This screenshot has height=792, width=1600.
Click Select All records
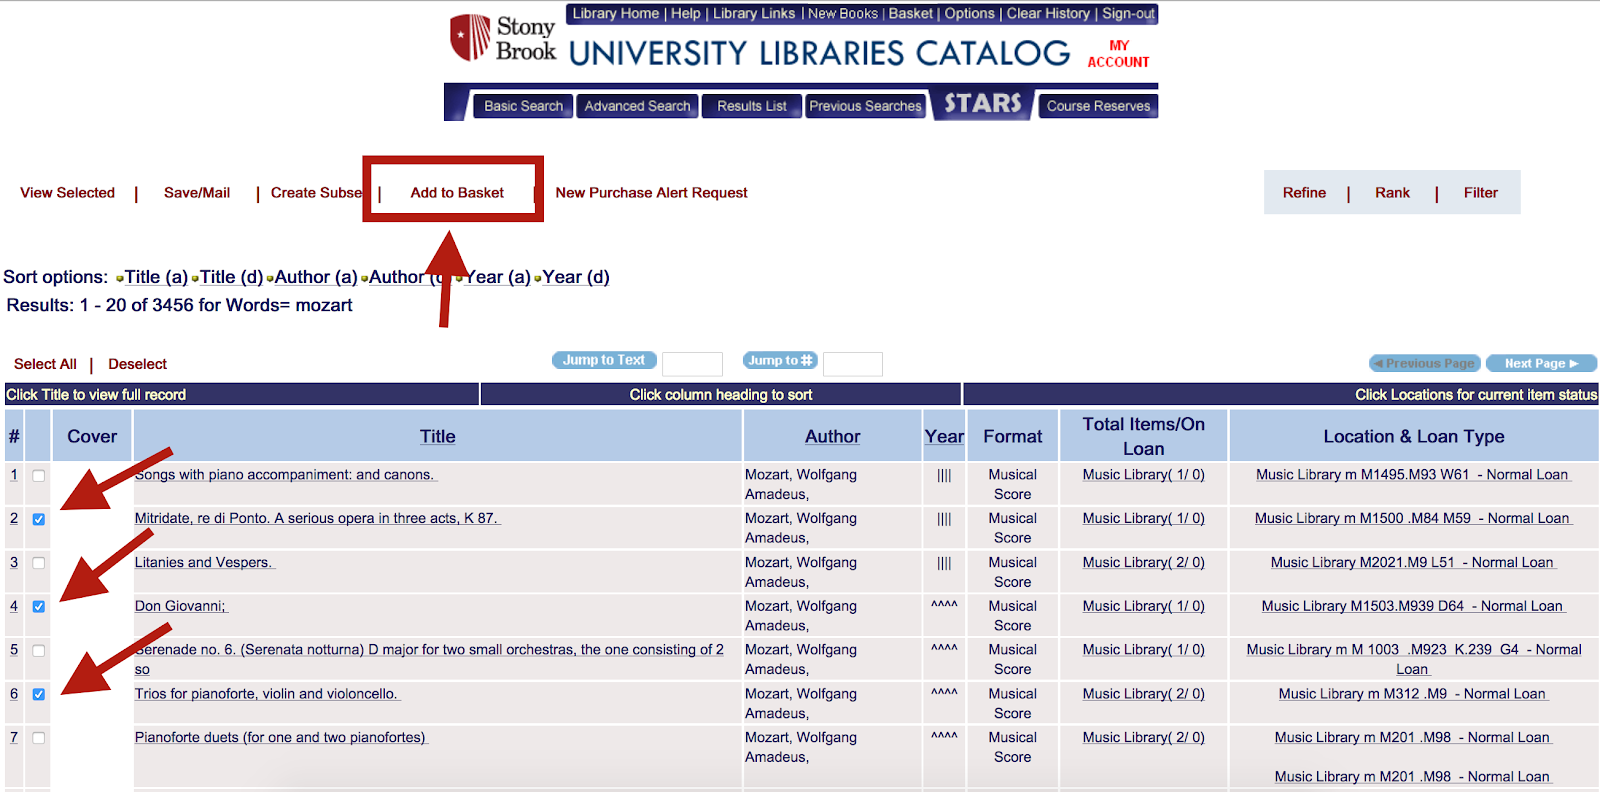[45, 364]
